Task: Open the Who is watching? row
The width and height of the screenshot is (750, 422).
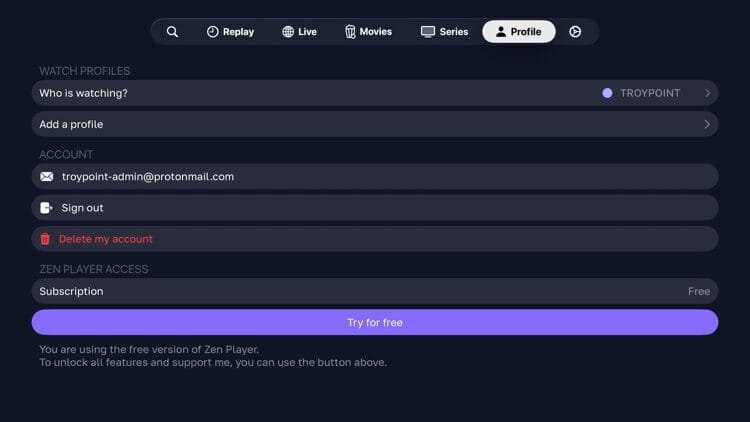Action: point(375,93)
